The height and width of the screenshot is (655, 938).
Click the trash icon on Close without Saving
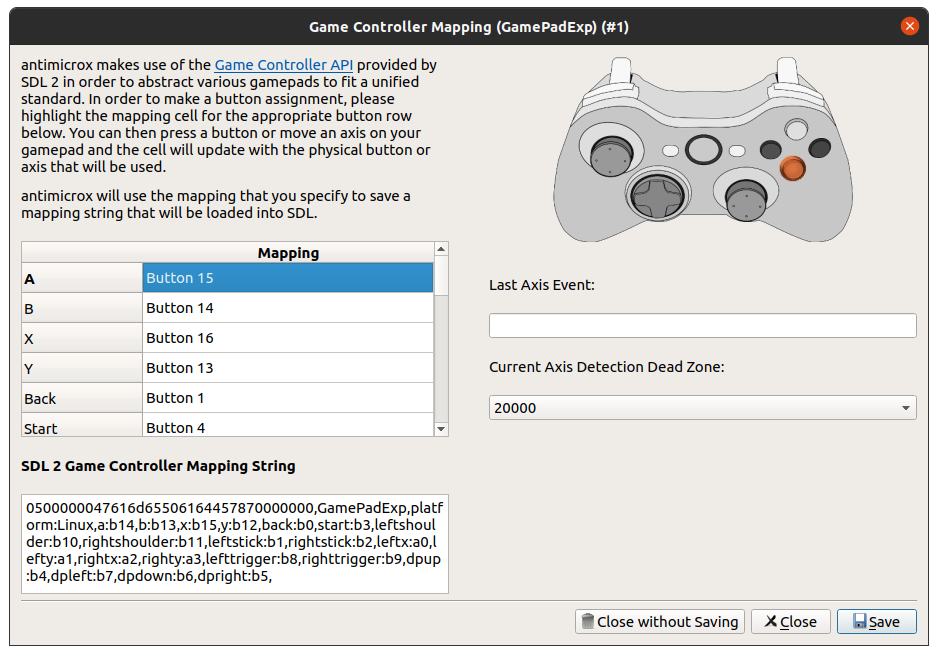point(588,622)
